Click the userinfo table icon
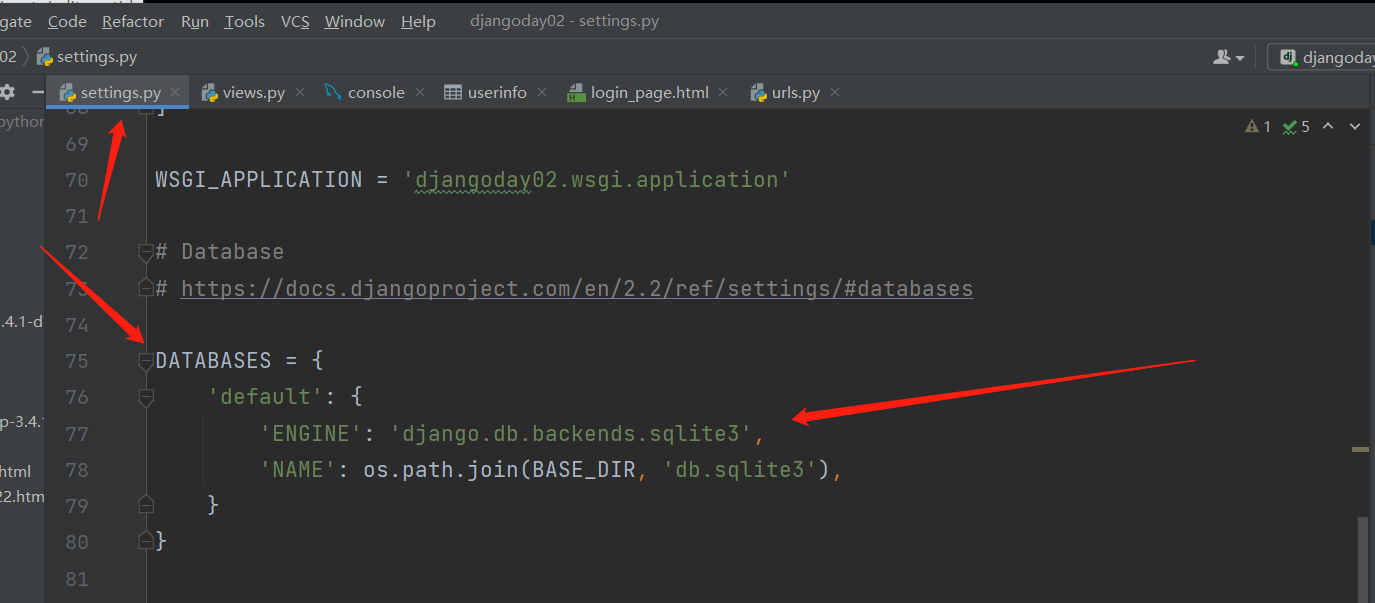This screenshot has height=603, width=1375. (453, 92)
